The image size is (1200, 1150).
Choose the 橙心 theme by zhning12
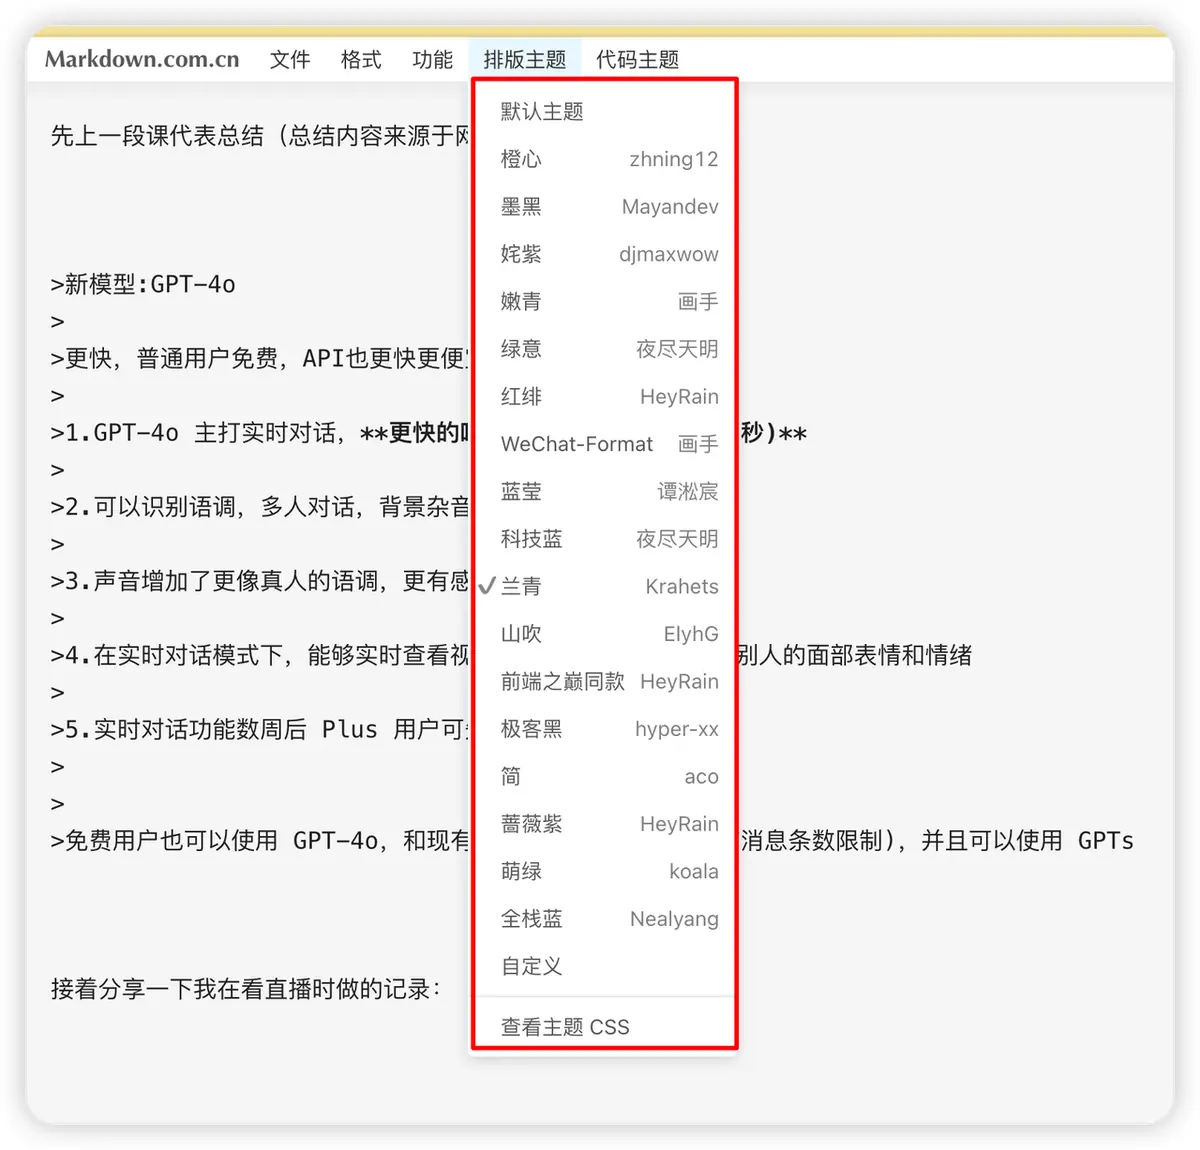point(605,159)
